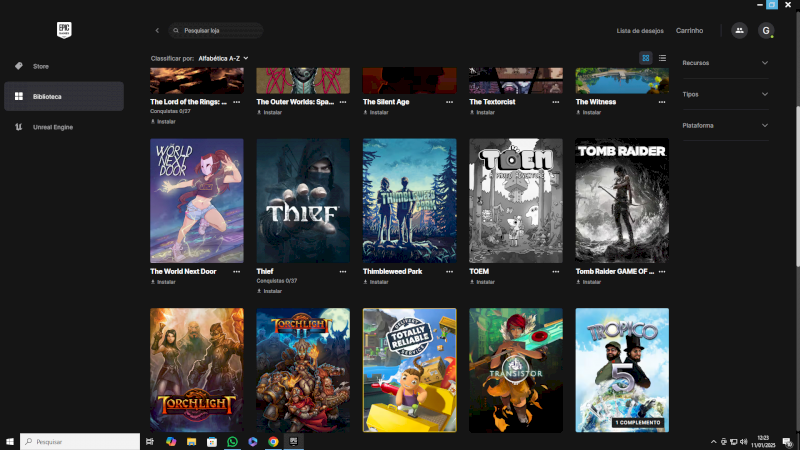Open options menu for TOEM
Screen dimensions: 800x450
pos(556,272)
